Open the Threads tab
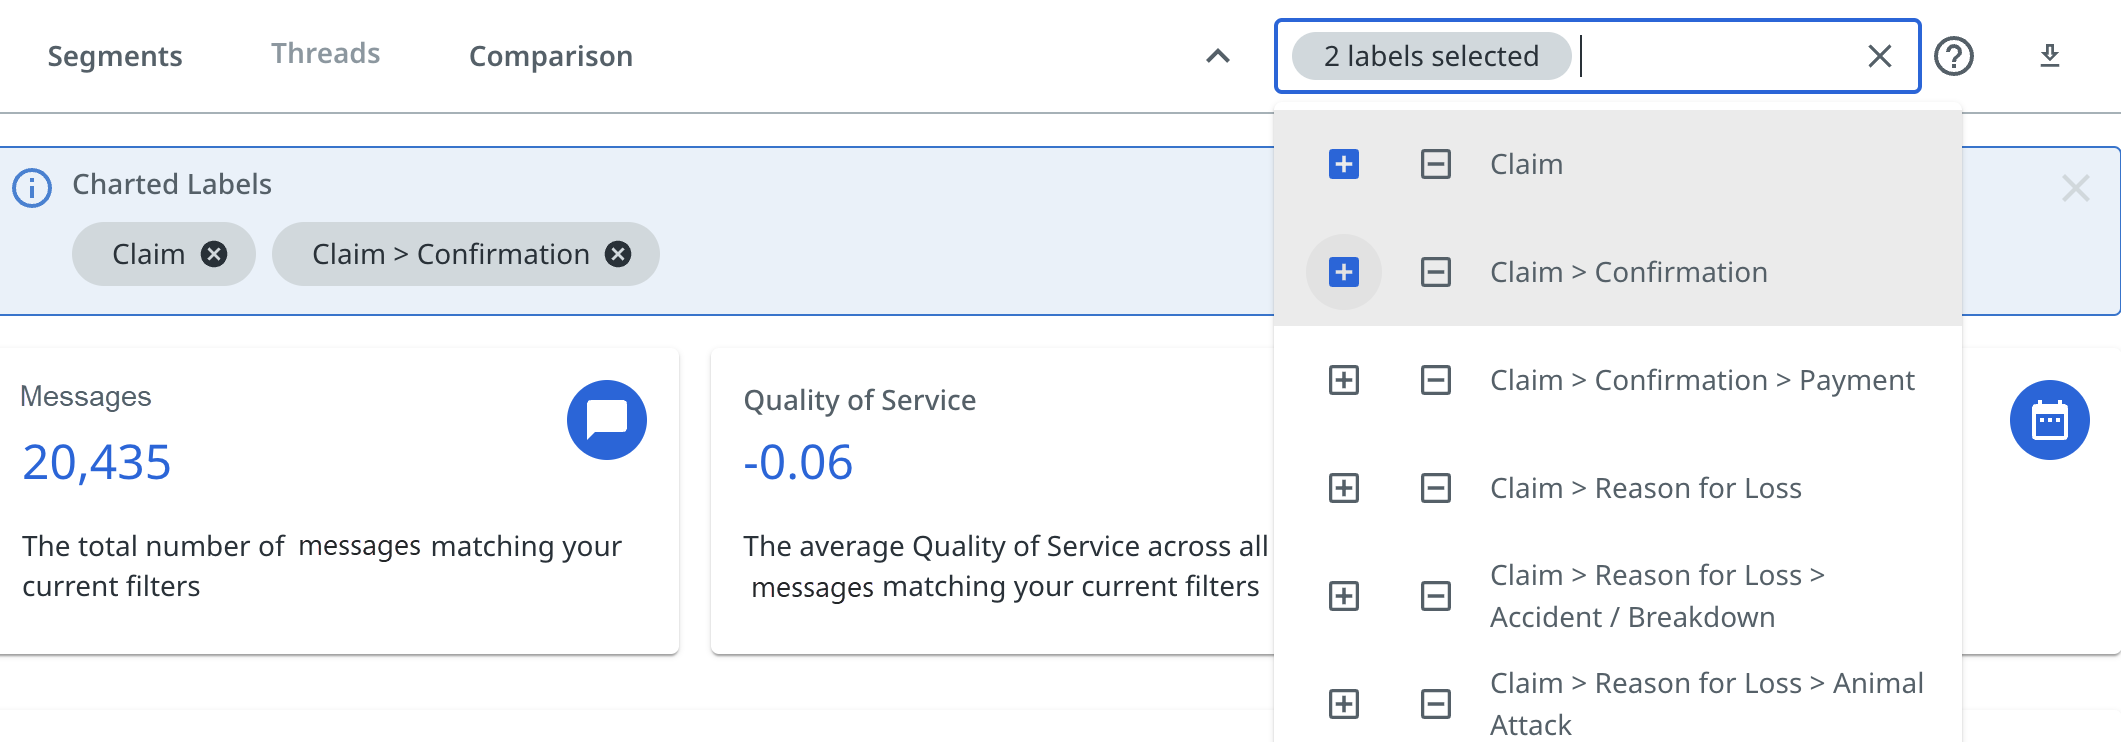2121x742 pixels. pos(325,53)
